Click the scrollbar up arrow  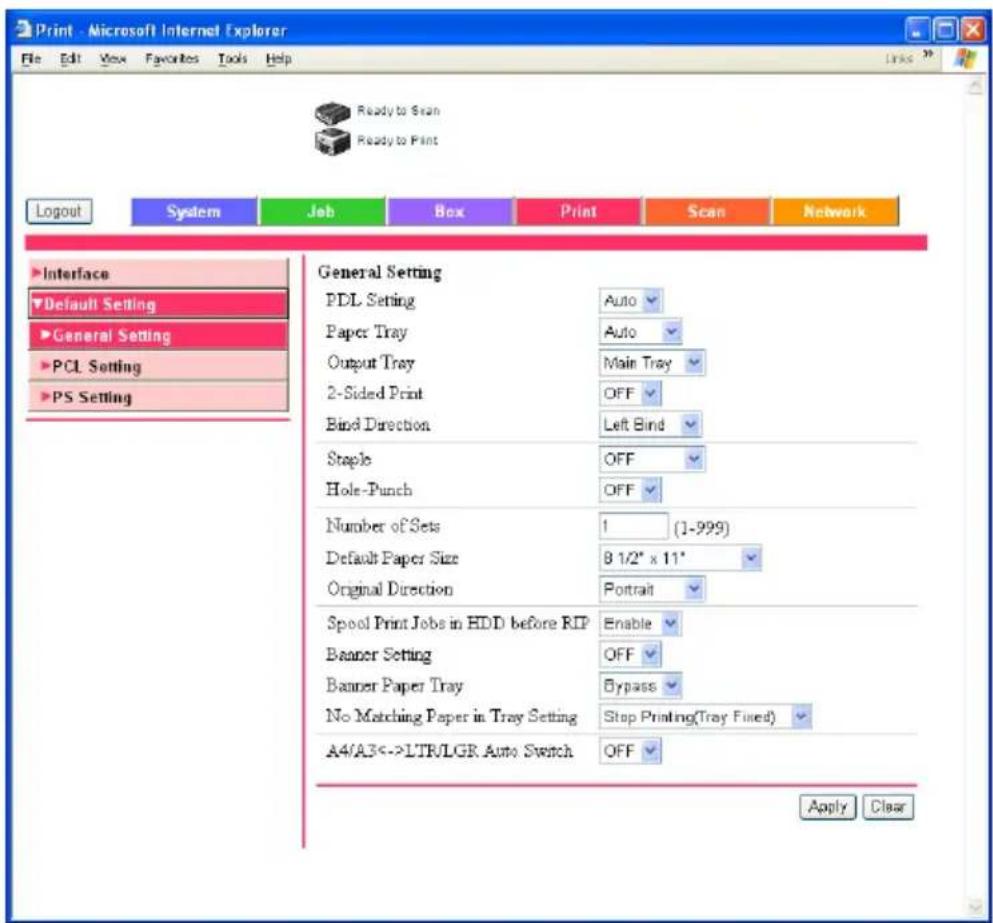click(x=975, y=86)
